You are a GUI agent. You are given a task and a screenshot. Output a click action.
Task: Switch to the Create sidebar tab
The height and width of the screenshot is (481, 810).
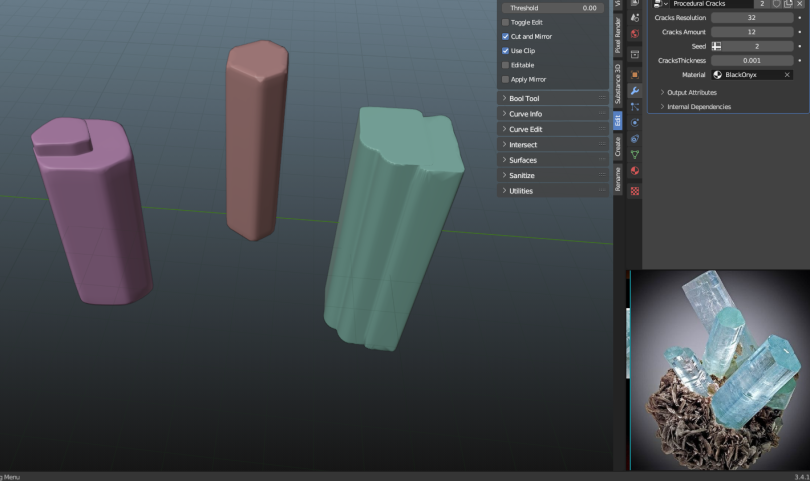[618, 147]
